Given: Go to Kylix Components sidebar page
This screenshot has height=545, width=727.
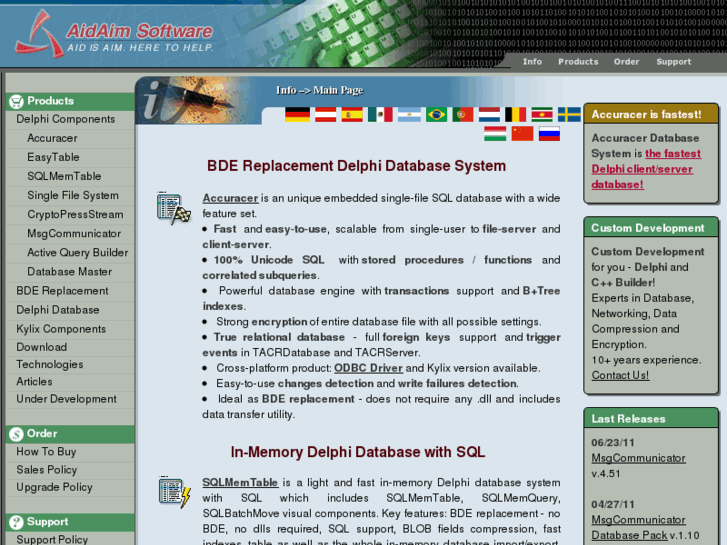Looking at the screenshot, I should pyautogui.click(x=61, y=329).
